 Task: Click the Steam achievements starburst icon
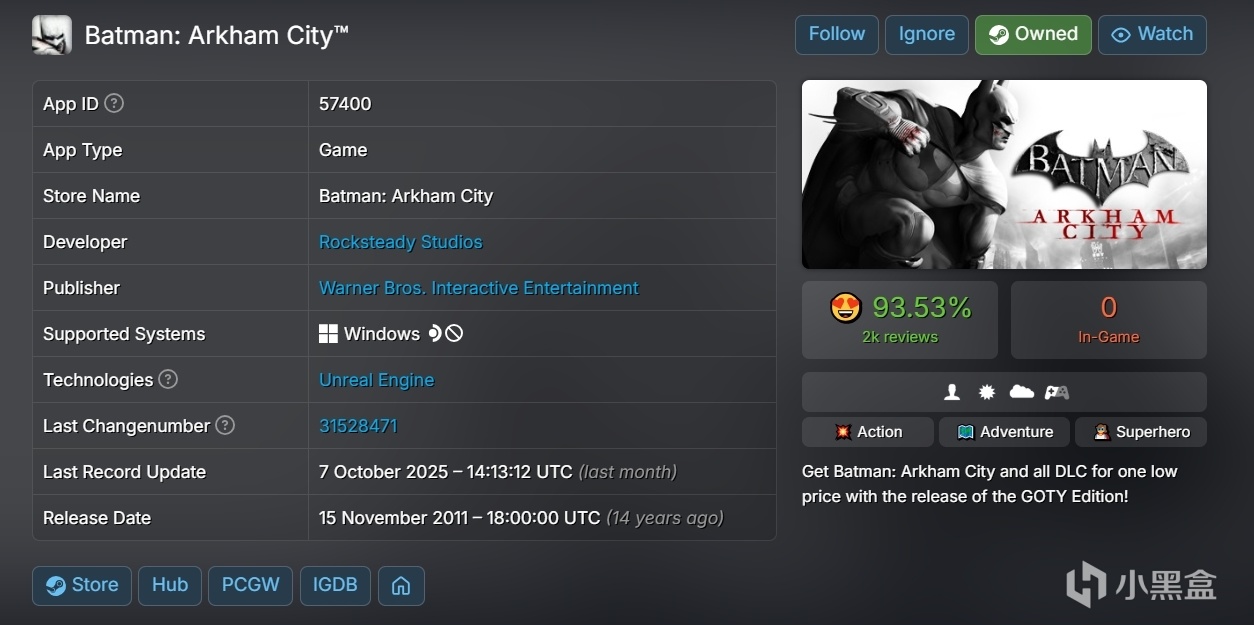coord(987,392)
